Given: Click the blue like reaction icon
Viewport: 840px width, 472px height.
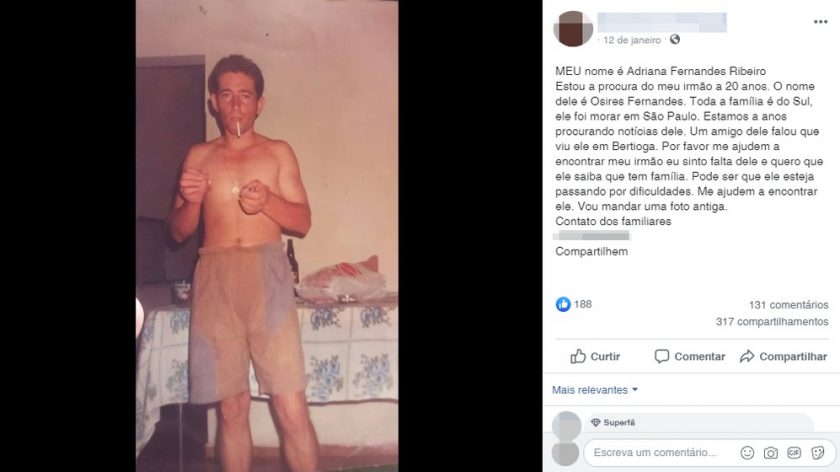Looking at the screenshot, I should (562, 304).
